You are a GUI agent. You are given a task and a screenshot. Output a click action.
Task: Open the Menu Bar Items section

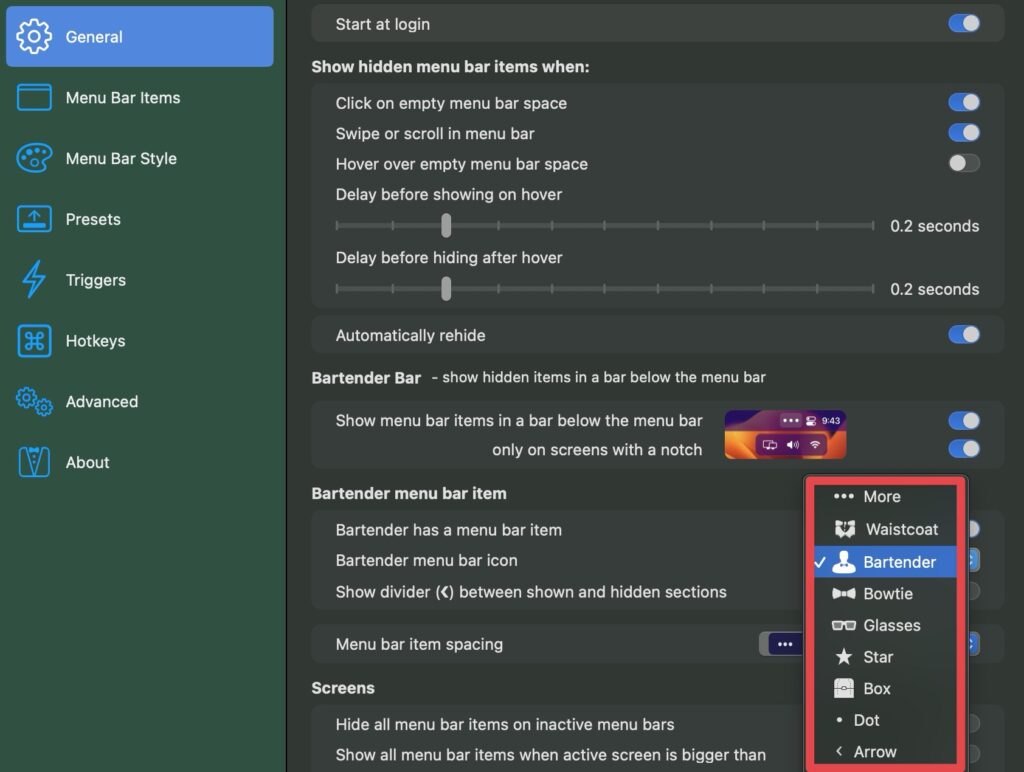coord(140,97)
